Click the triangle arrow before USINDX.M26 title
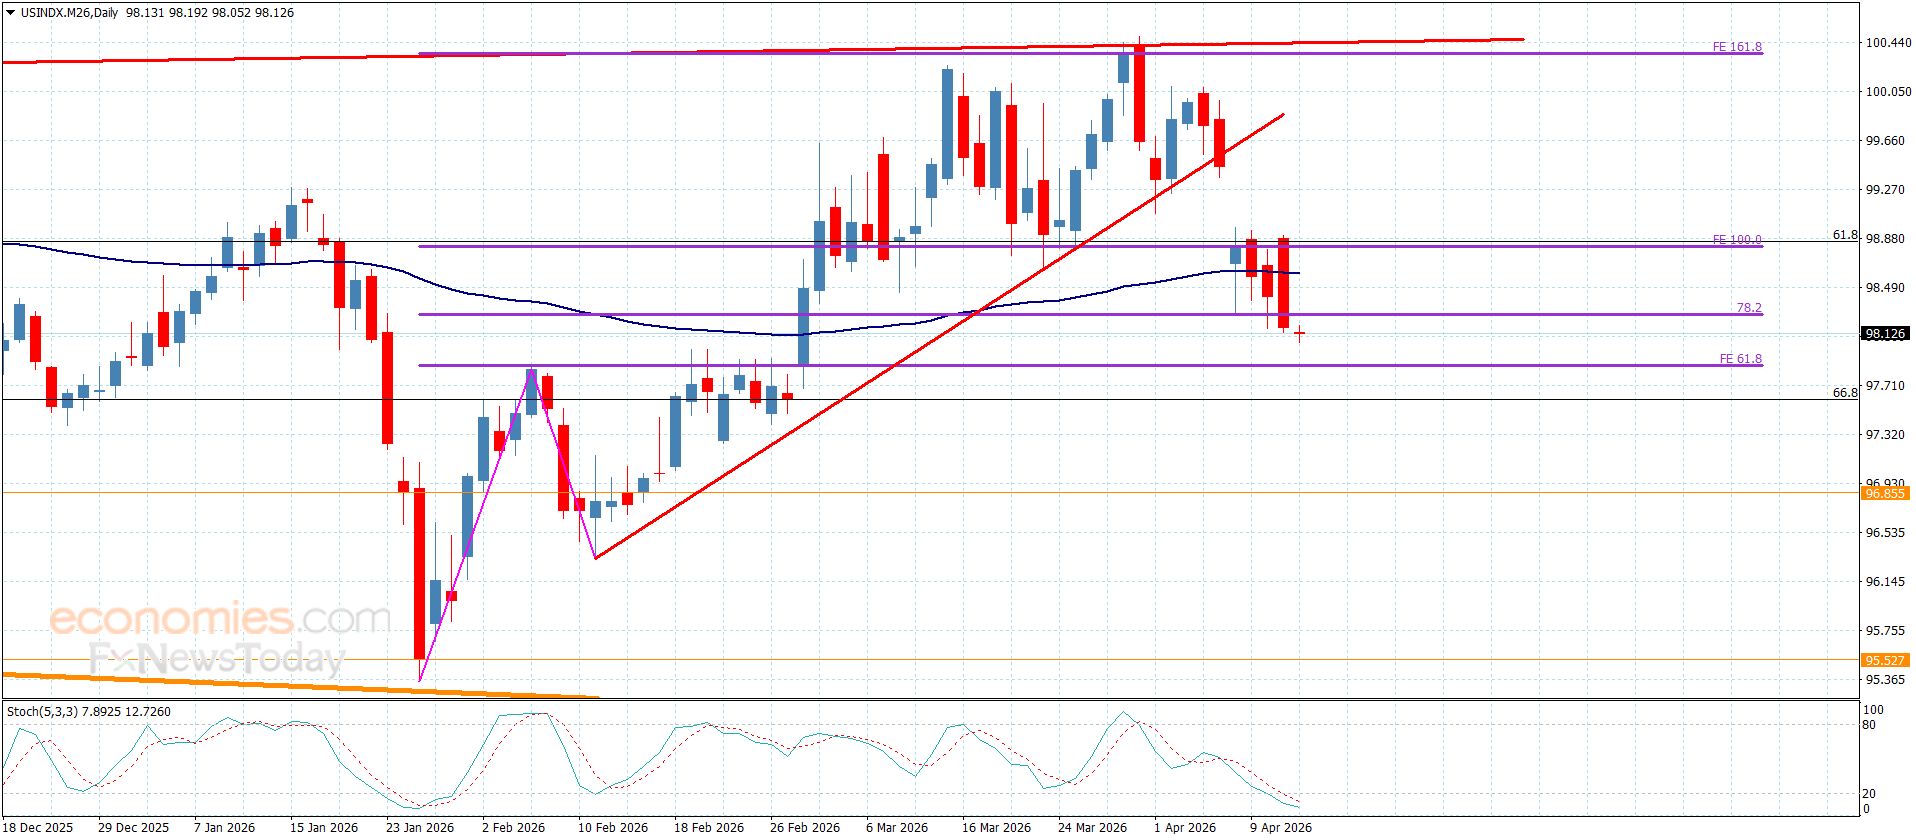 click(10, 14)
